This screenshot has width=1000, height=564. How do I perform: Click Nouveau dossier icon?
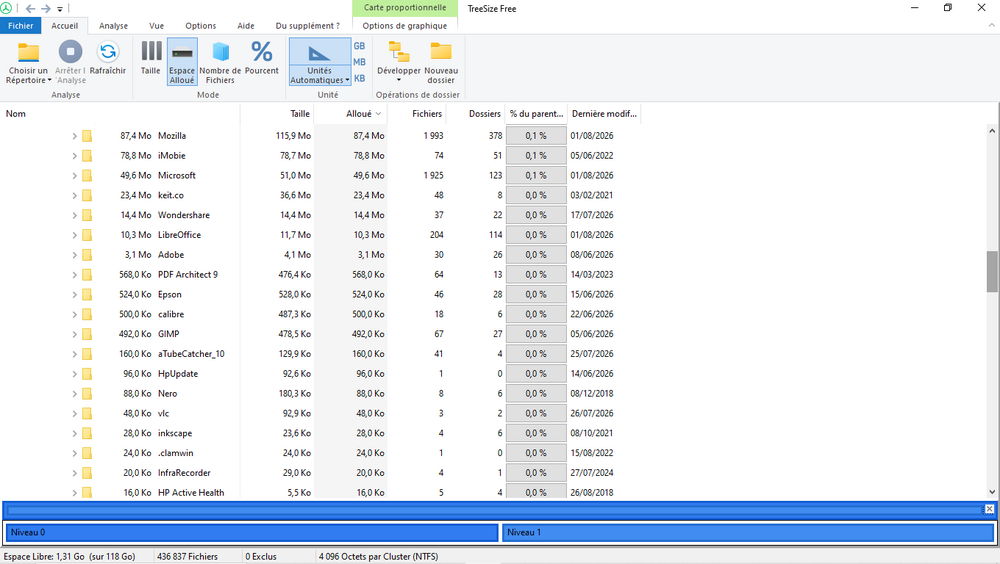click(x=441, y=52)
